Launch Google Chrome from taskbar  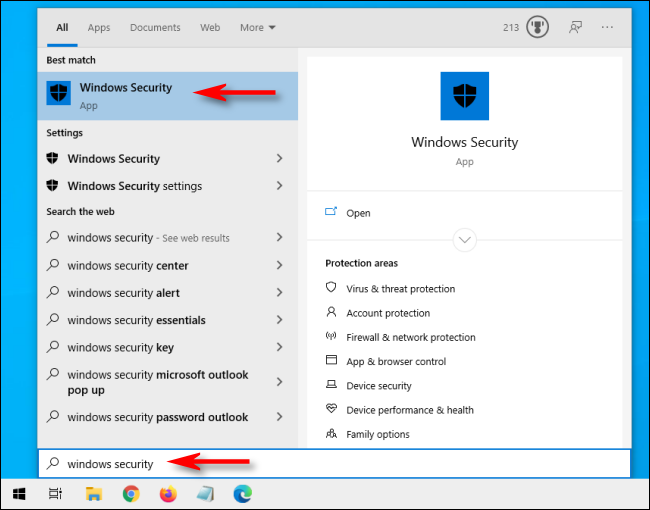(130, 493)
